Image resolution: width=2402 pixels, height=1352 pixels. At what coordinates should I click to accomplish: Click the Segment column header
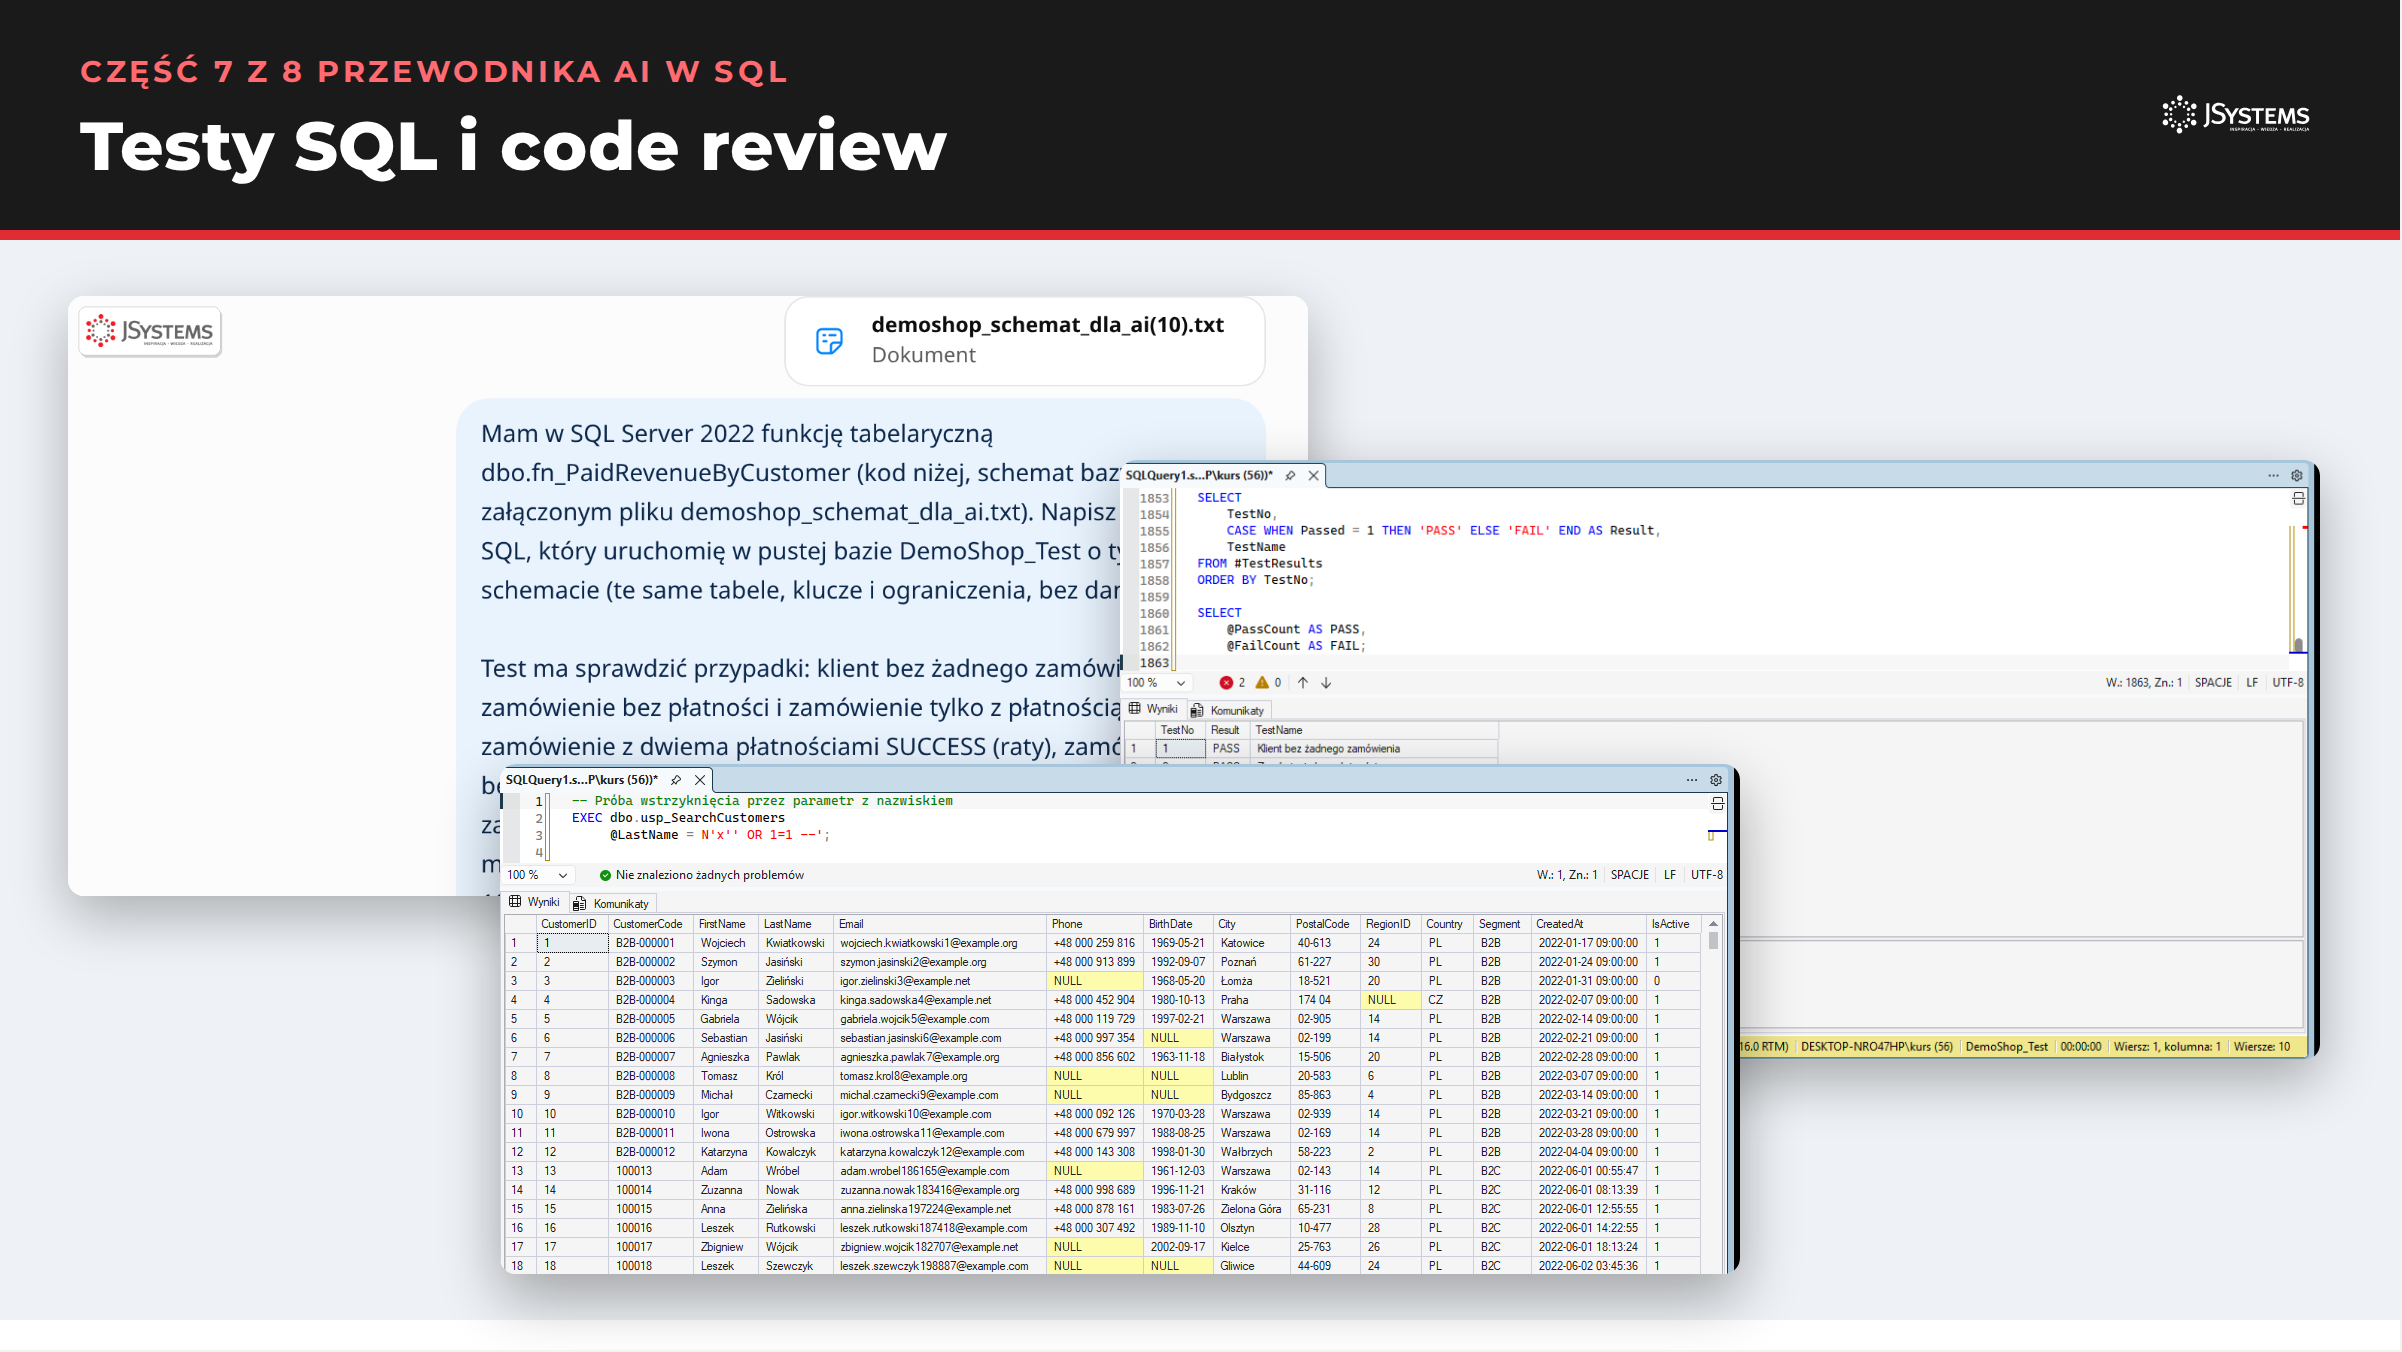(1502, 924)
